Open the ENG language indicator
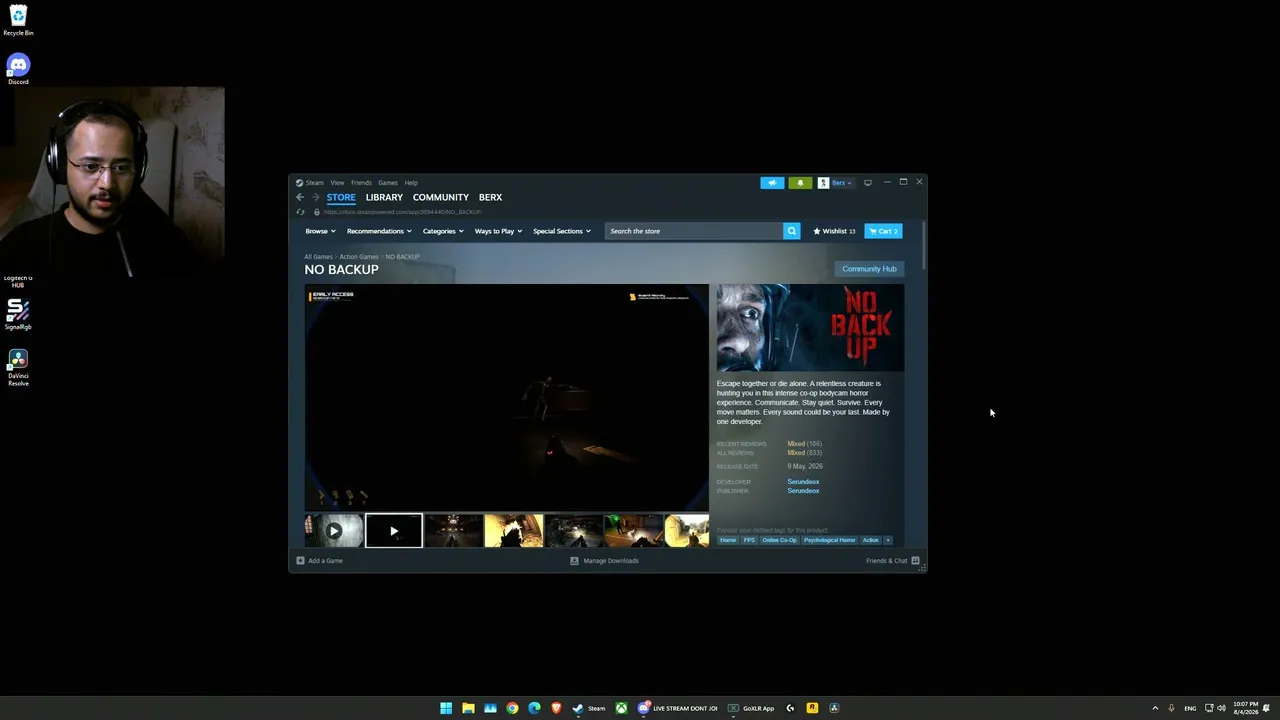 click(x=1190, y=708)
